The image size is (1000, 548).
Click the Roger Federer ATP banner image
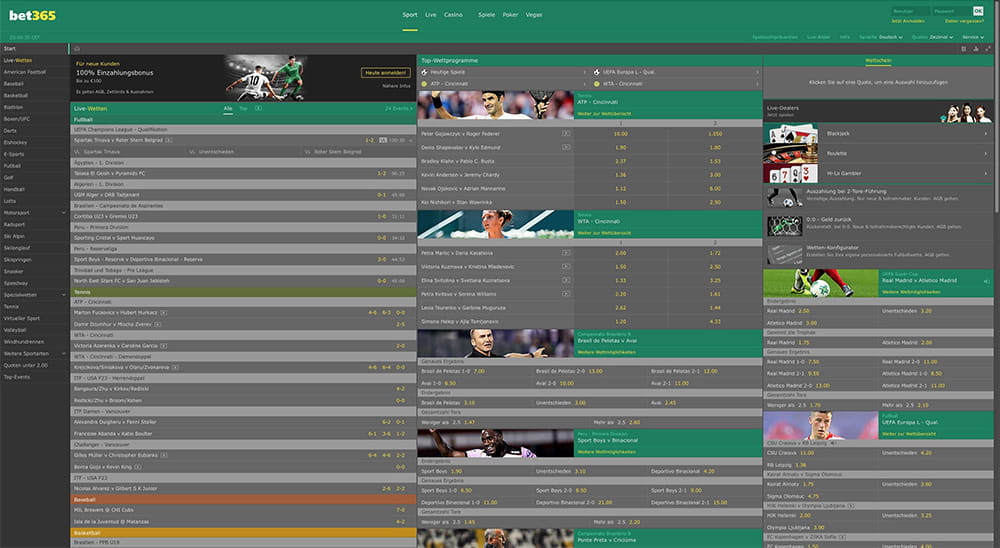pos(496,105)
